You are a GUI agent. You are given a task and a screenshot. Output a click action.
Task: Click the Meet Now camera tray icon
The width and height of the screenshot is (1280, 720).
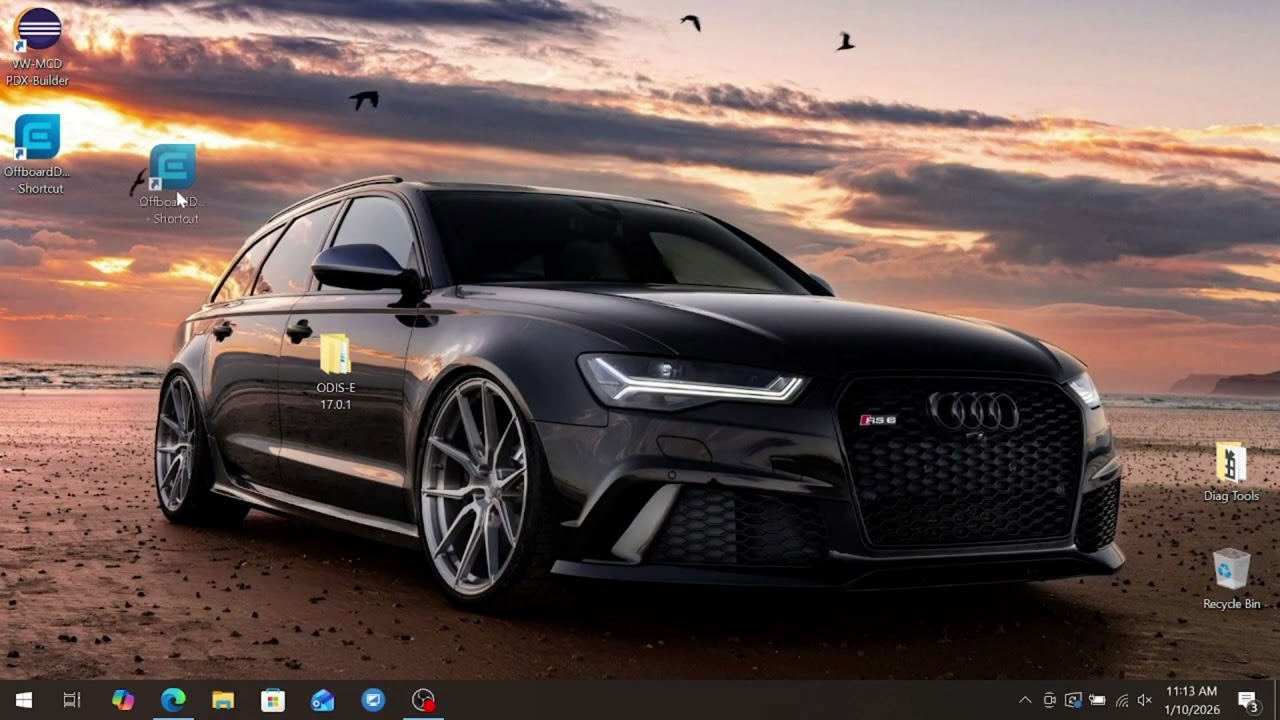click(1049, 700)
